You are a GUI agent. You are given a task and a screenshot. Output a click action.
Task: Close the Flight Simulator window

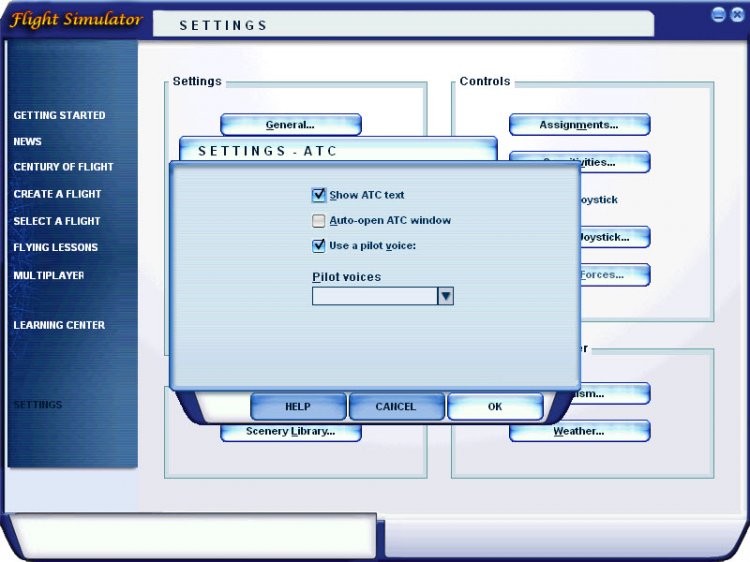735,15
